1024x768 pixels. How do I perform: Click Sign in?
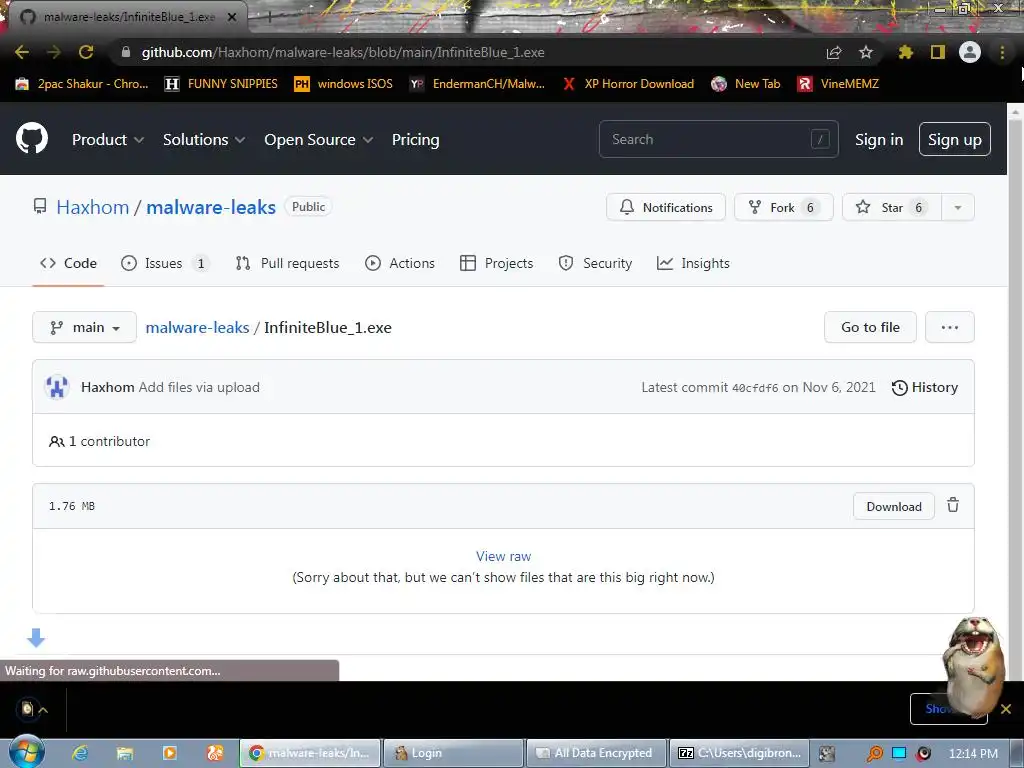(x=879, y=140)
